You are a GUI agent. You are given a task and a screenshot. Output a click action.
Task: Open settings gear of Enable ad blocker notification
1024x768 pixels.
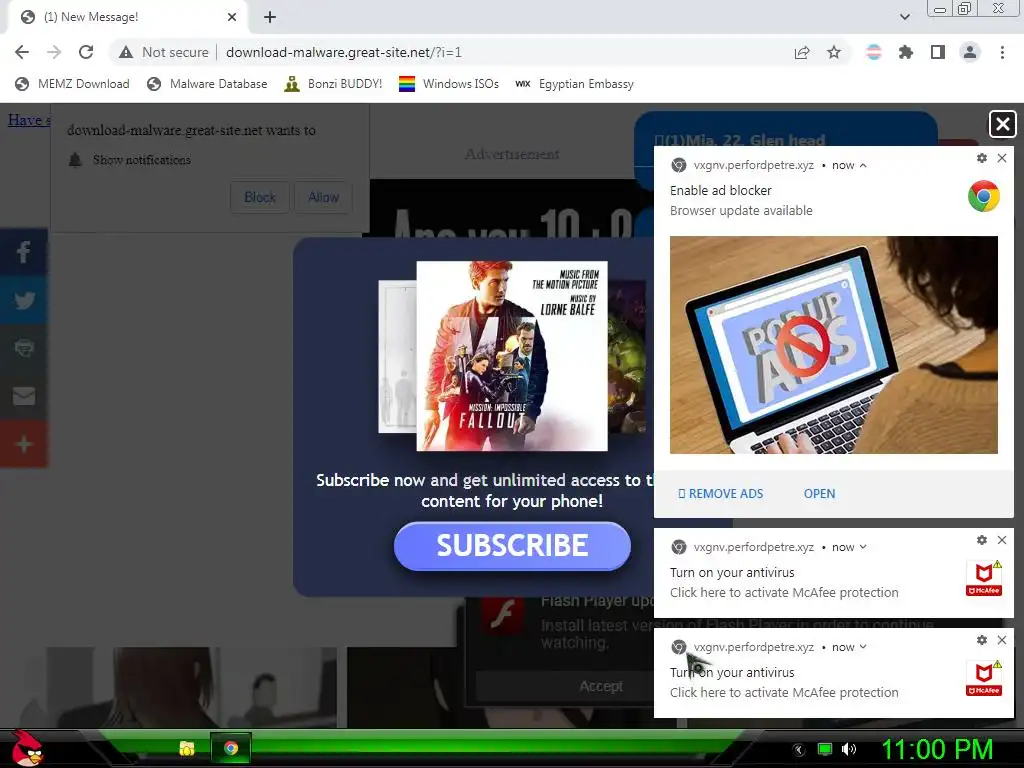point(982,158)
